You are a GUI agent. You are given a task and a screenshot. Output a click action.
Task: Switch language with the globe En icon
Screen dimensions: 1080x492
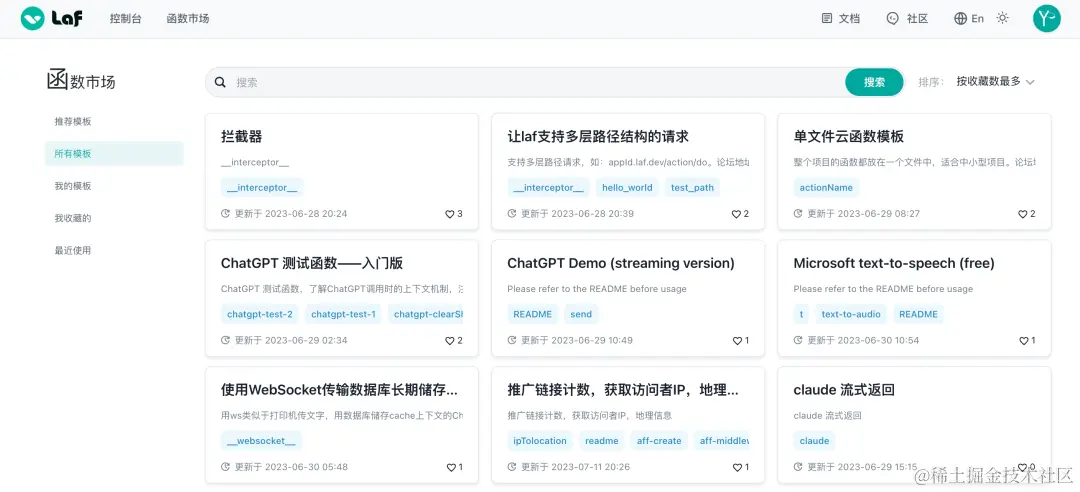[961, 19]
